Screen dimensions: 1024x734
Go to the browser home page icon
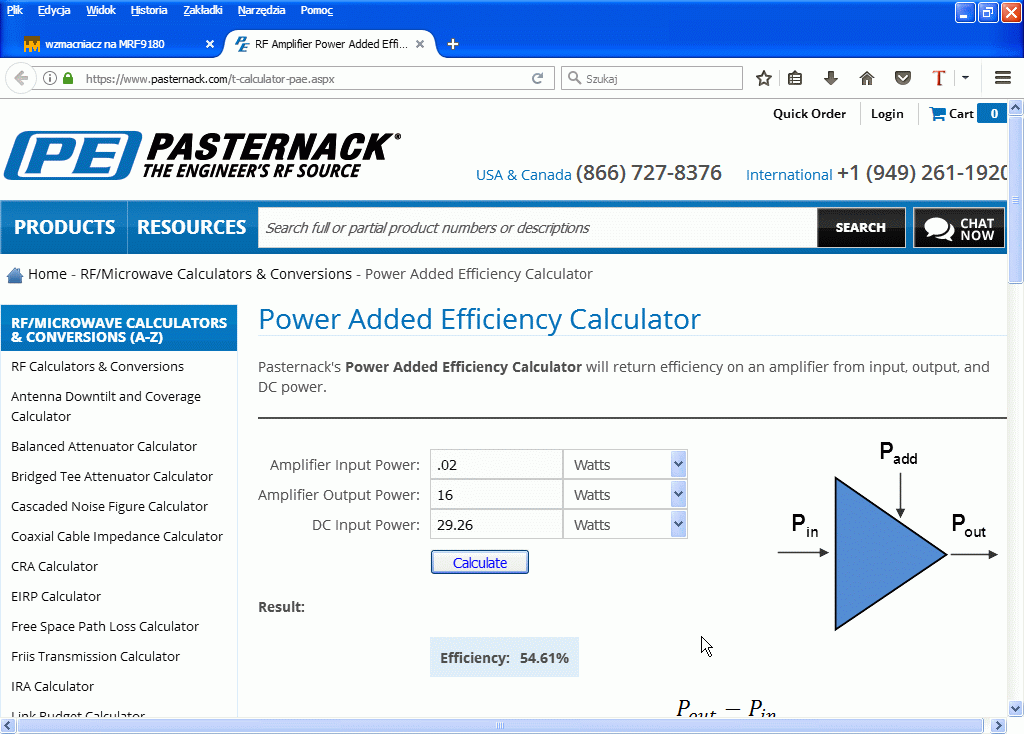click(867, 78)
